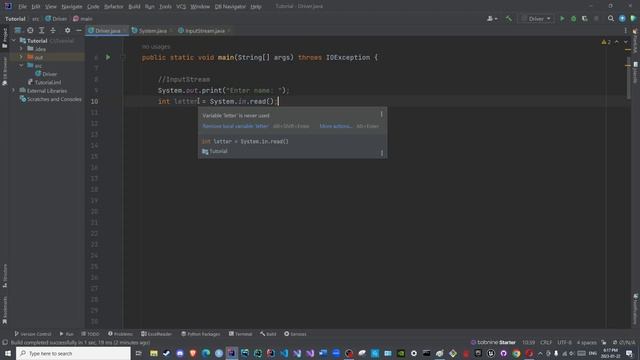Click UTF-8 encoding in status bar

tap(564, 342)
